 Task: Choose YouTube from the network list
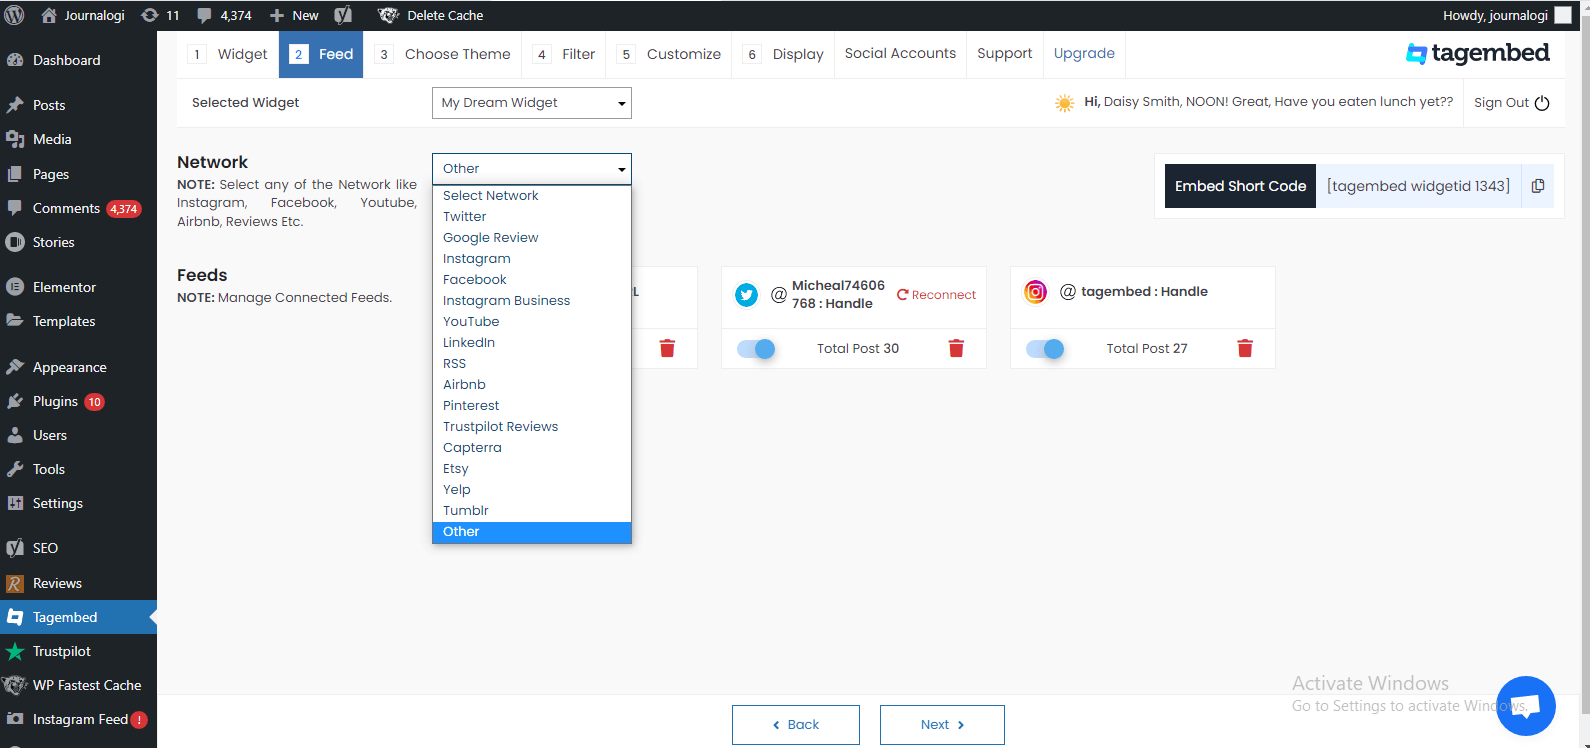tap(532, 322)
